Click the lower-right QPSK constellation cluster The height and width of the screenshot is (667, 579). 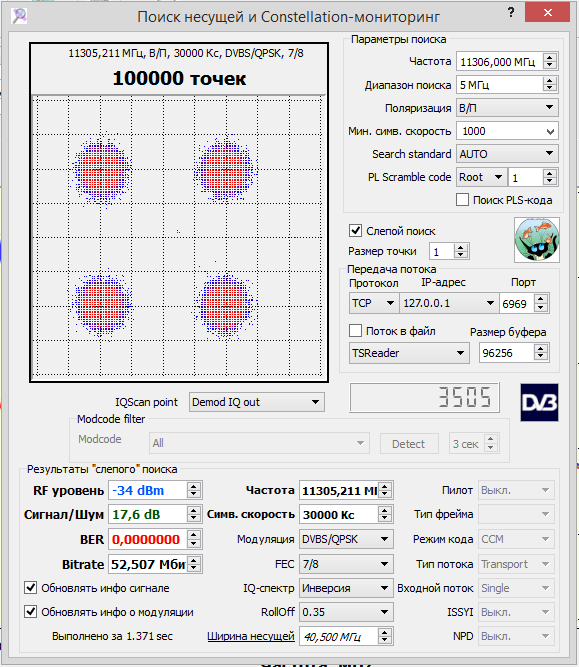(x=225, y=305)
